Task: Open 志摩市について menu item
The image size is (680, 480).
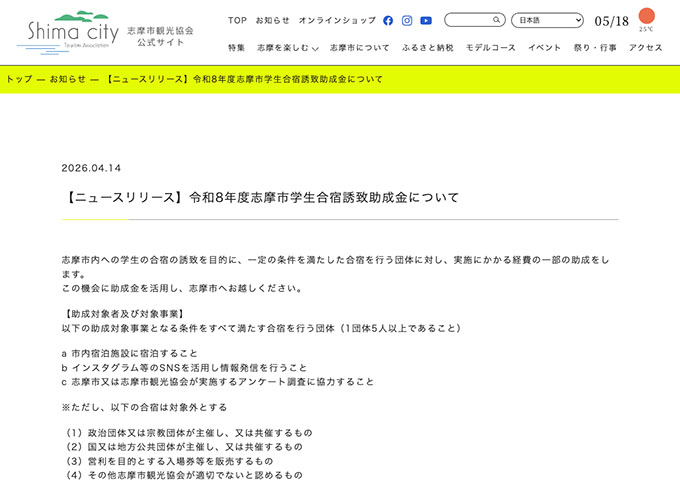Action: click(x=360, y=48)
